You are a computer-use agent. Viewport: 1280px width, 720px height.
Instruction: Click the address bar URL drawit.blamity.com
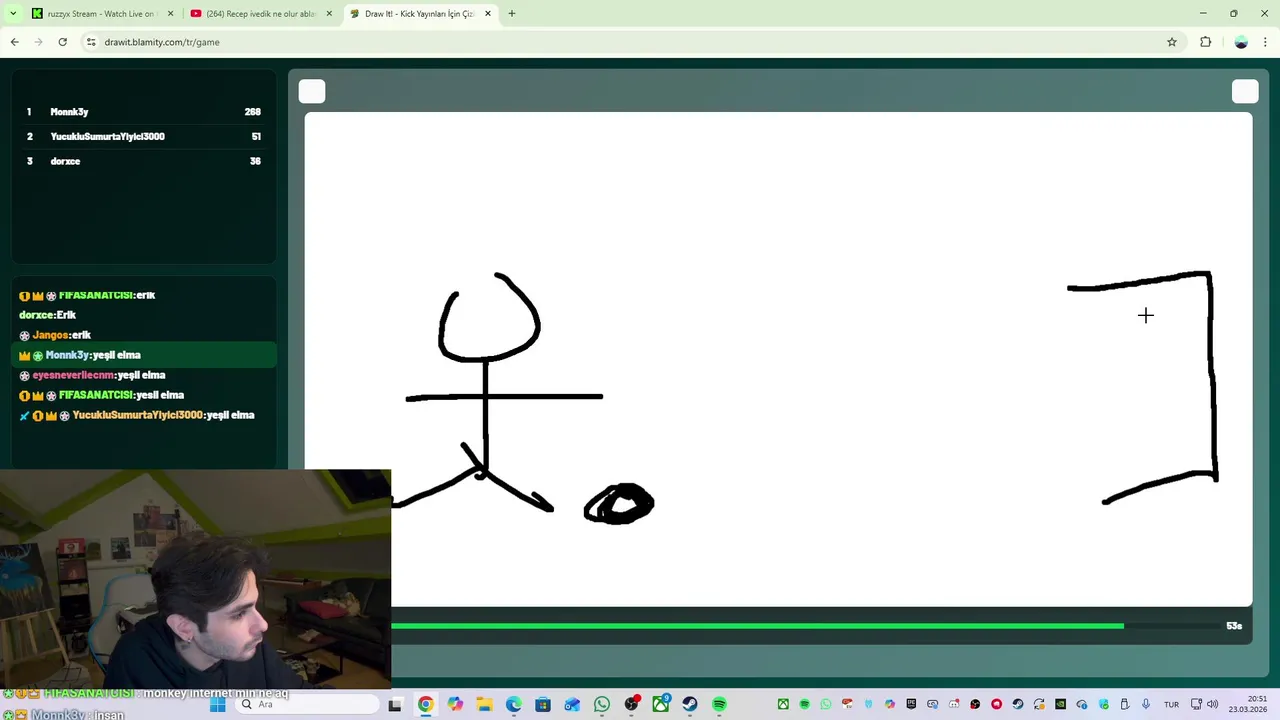coord(162,42)
